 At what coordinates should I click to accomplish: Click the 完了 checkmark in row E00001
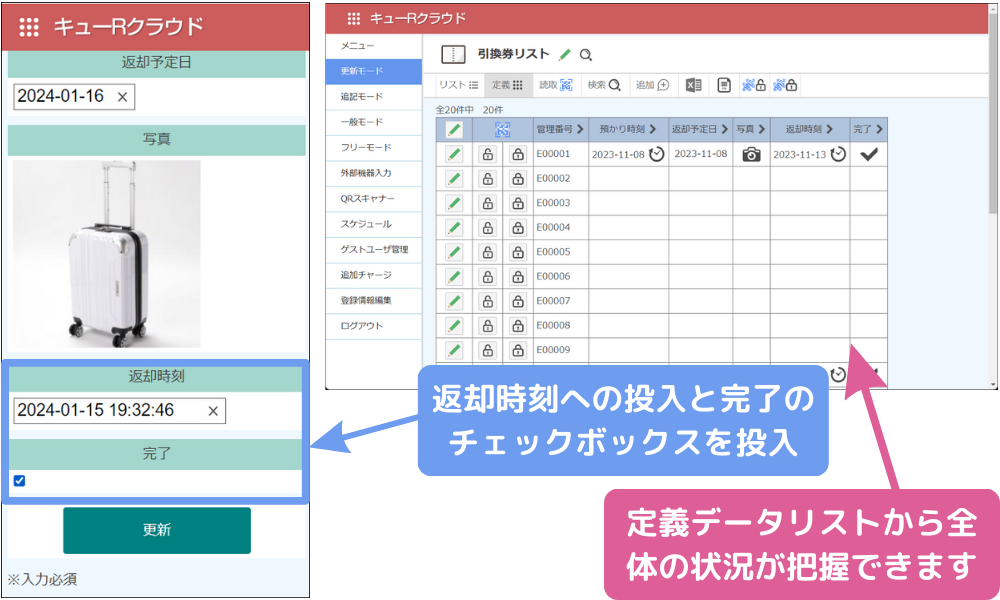869,154
